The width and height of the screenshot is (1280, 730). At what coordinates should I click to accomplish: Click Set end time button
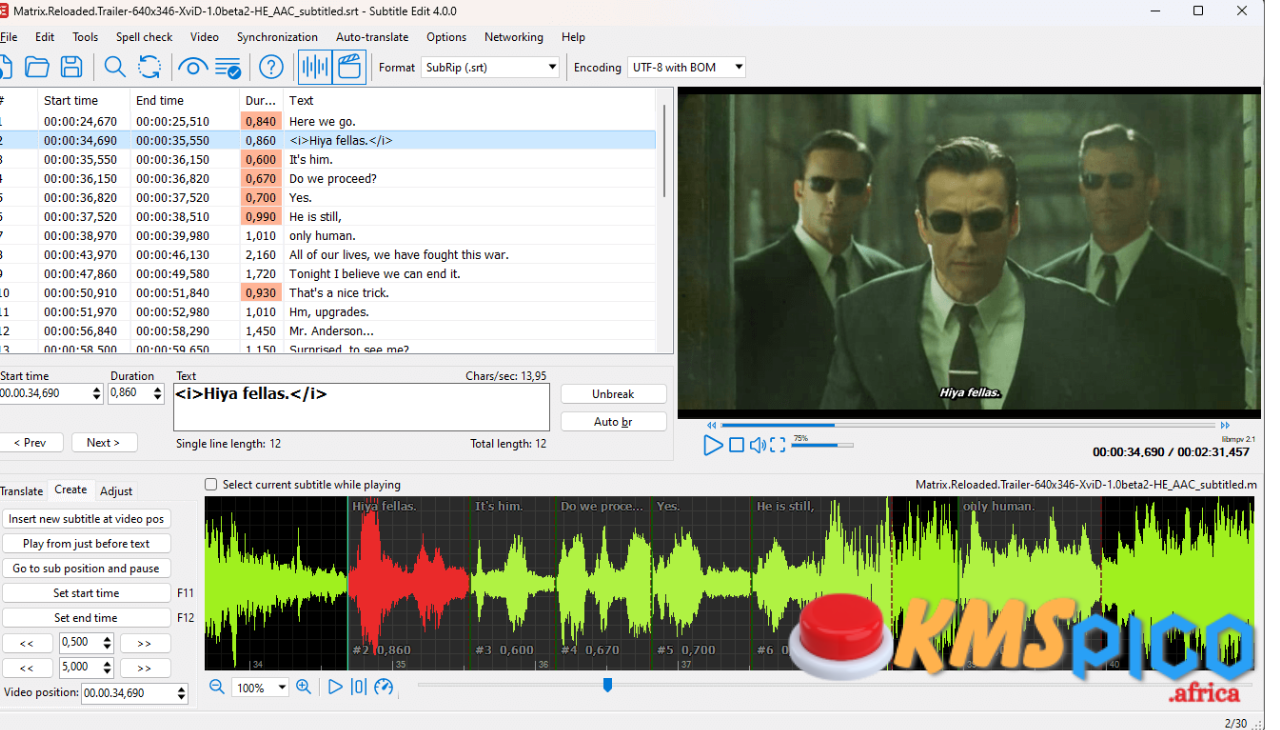[86, 618]
